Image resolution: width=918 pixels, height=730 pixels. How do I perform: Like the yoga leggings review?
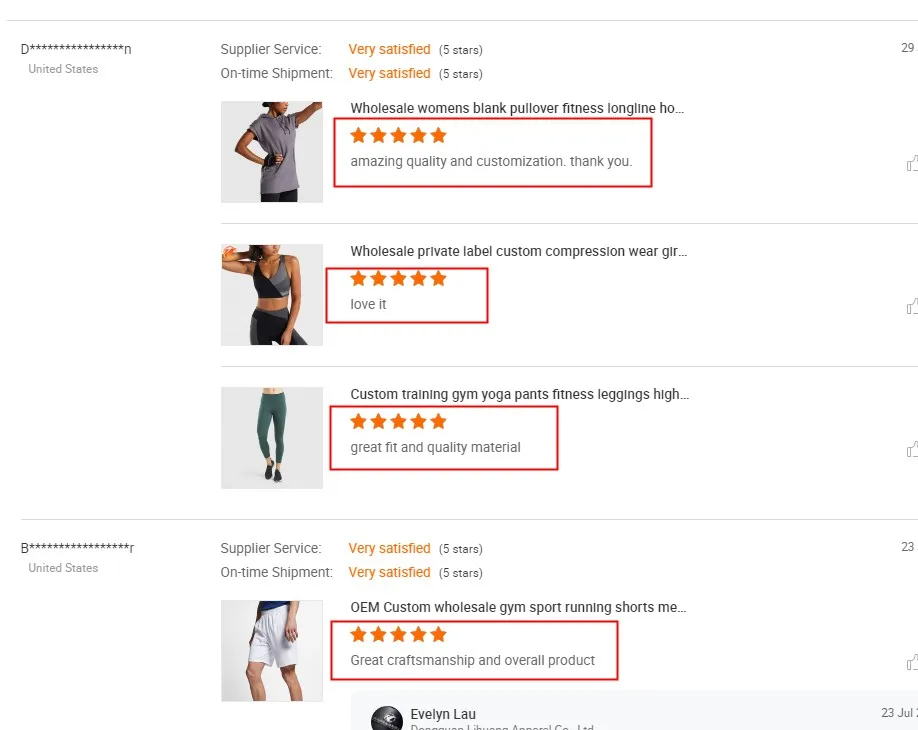(912, 449)
